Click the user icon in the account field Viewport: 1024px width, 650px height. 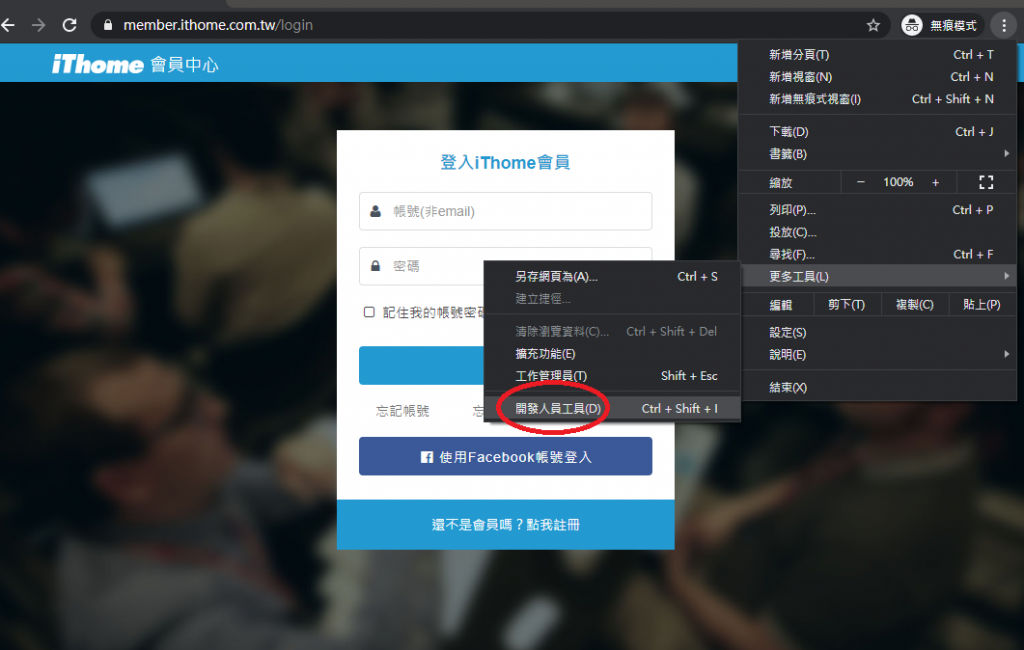[376, 211]
